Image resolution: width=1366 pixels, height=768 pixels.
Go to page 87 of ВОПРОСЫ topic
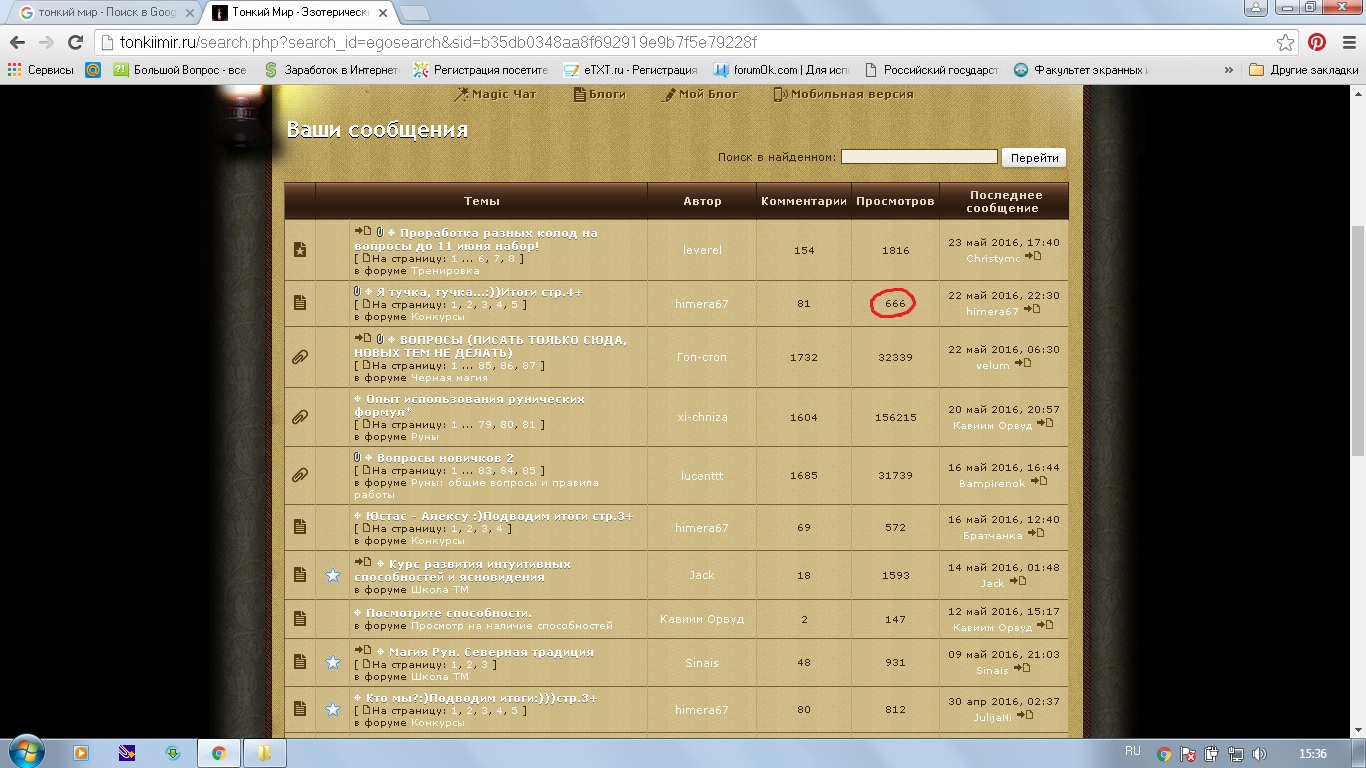coord(528,365)
